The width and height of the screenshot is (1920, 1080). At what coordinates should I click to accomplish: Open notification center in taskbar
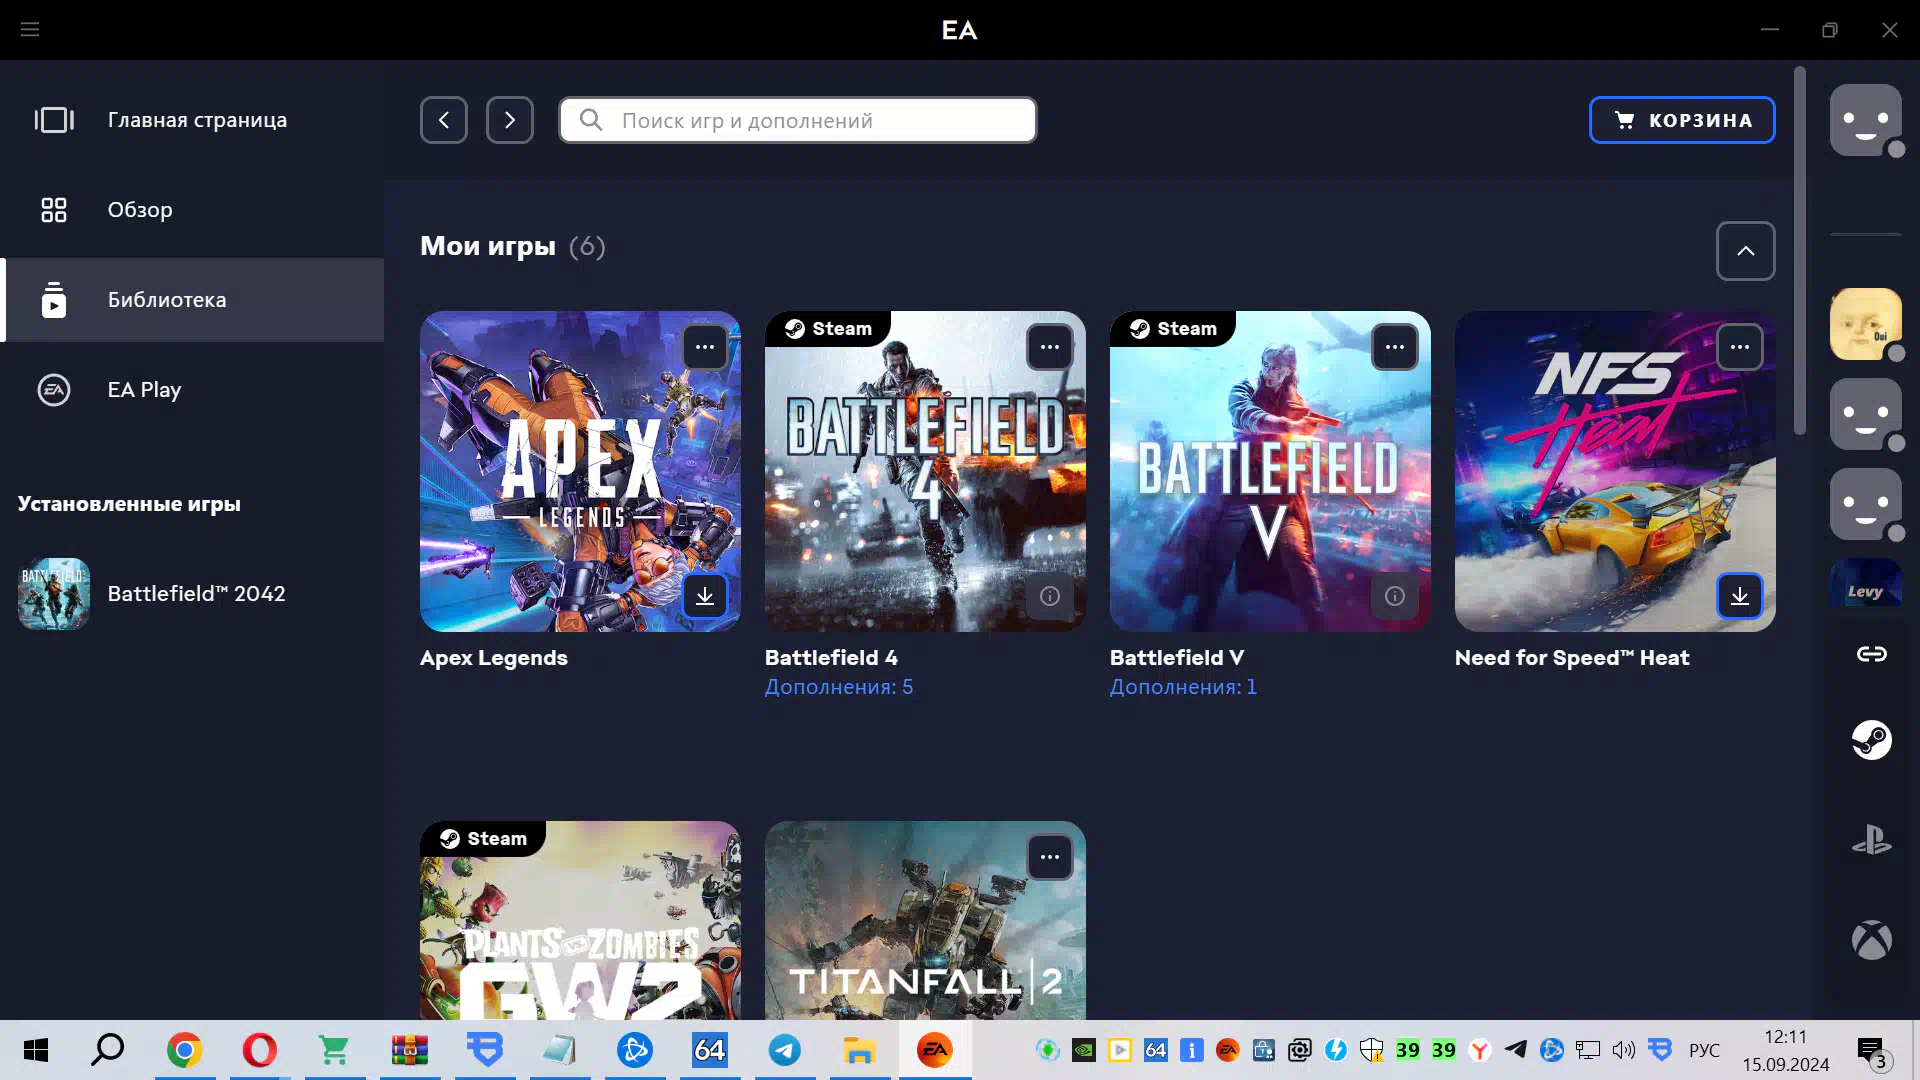[1873, 1052]
